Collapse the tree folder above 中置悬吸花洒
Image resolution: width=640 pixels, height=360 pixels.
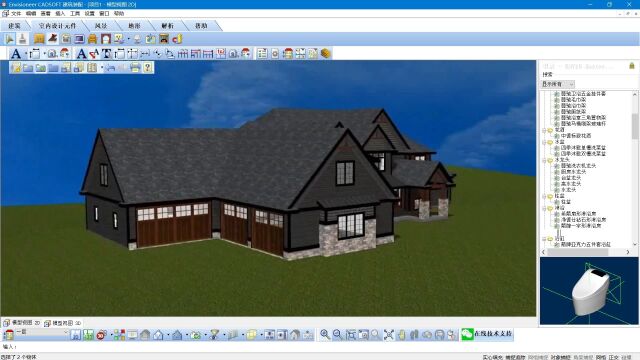544,130
